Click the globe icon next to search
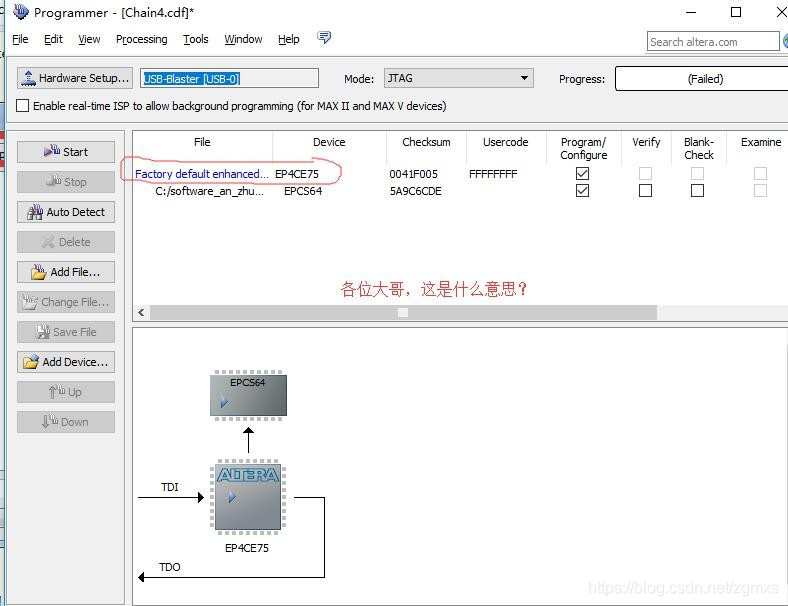 [x=785, y=41]
